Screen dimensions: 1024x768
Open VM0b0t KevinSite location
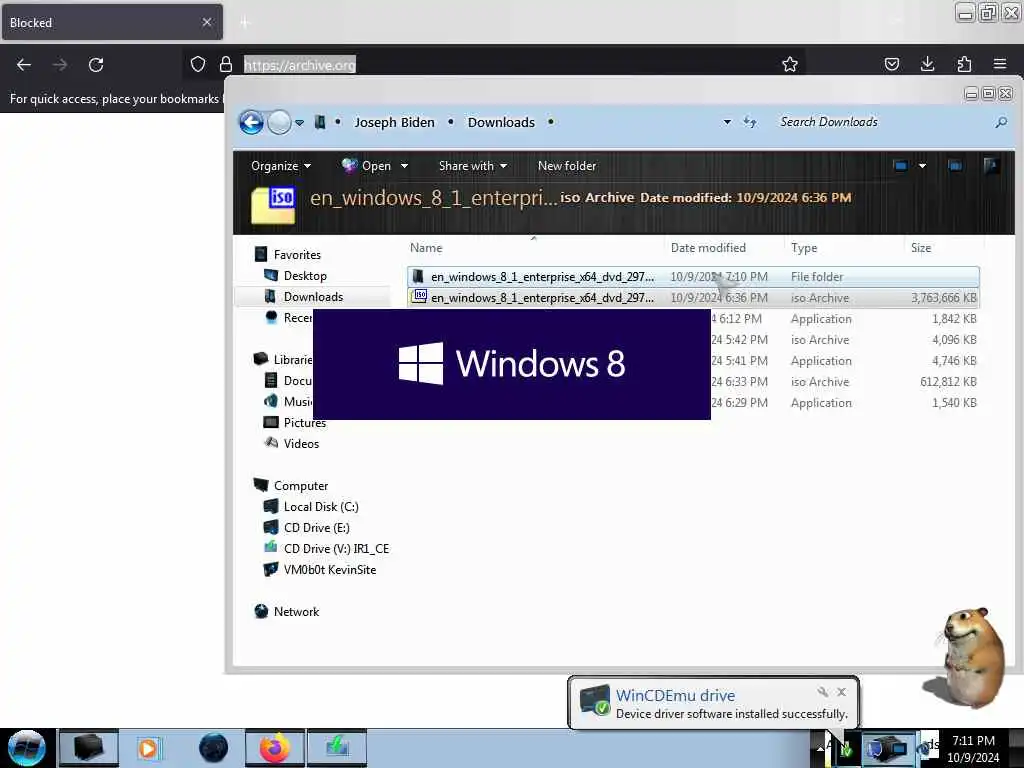pyautogui.click(x=319, y=569)
